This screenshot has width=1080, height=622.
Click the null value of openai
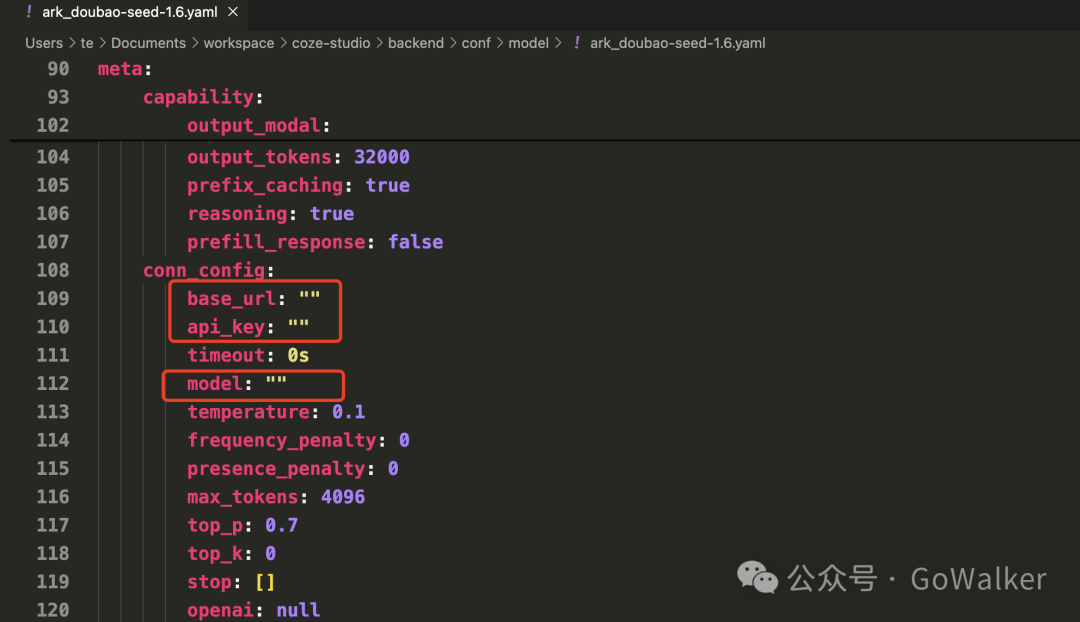click(x=298, y=610)
